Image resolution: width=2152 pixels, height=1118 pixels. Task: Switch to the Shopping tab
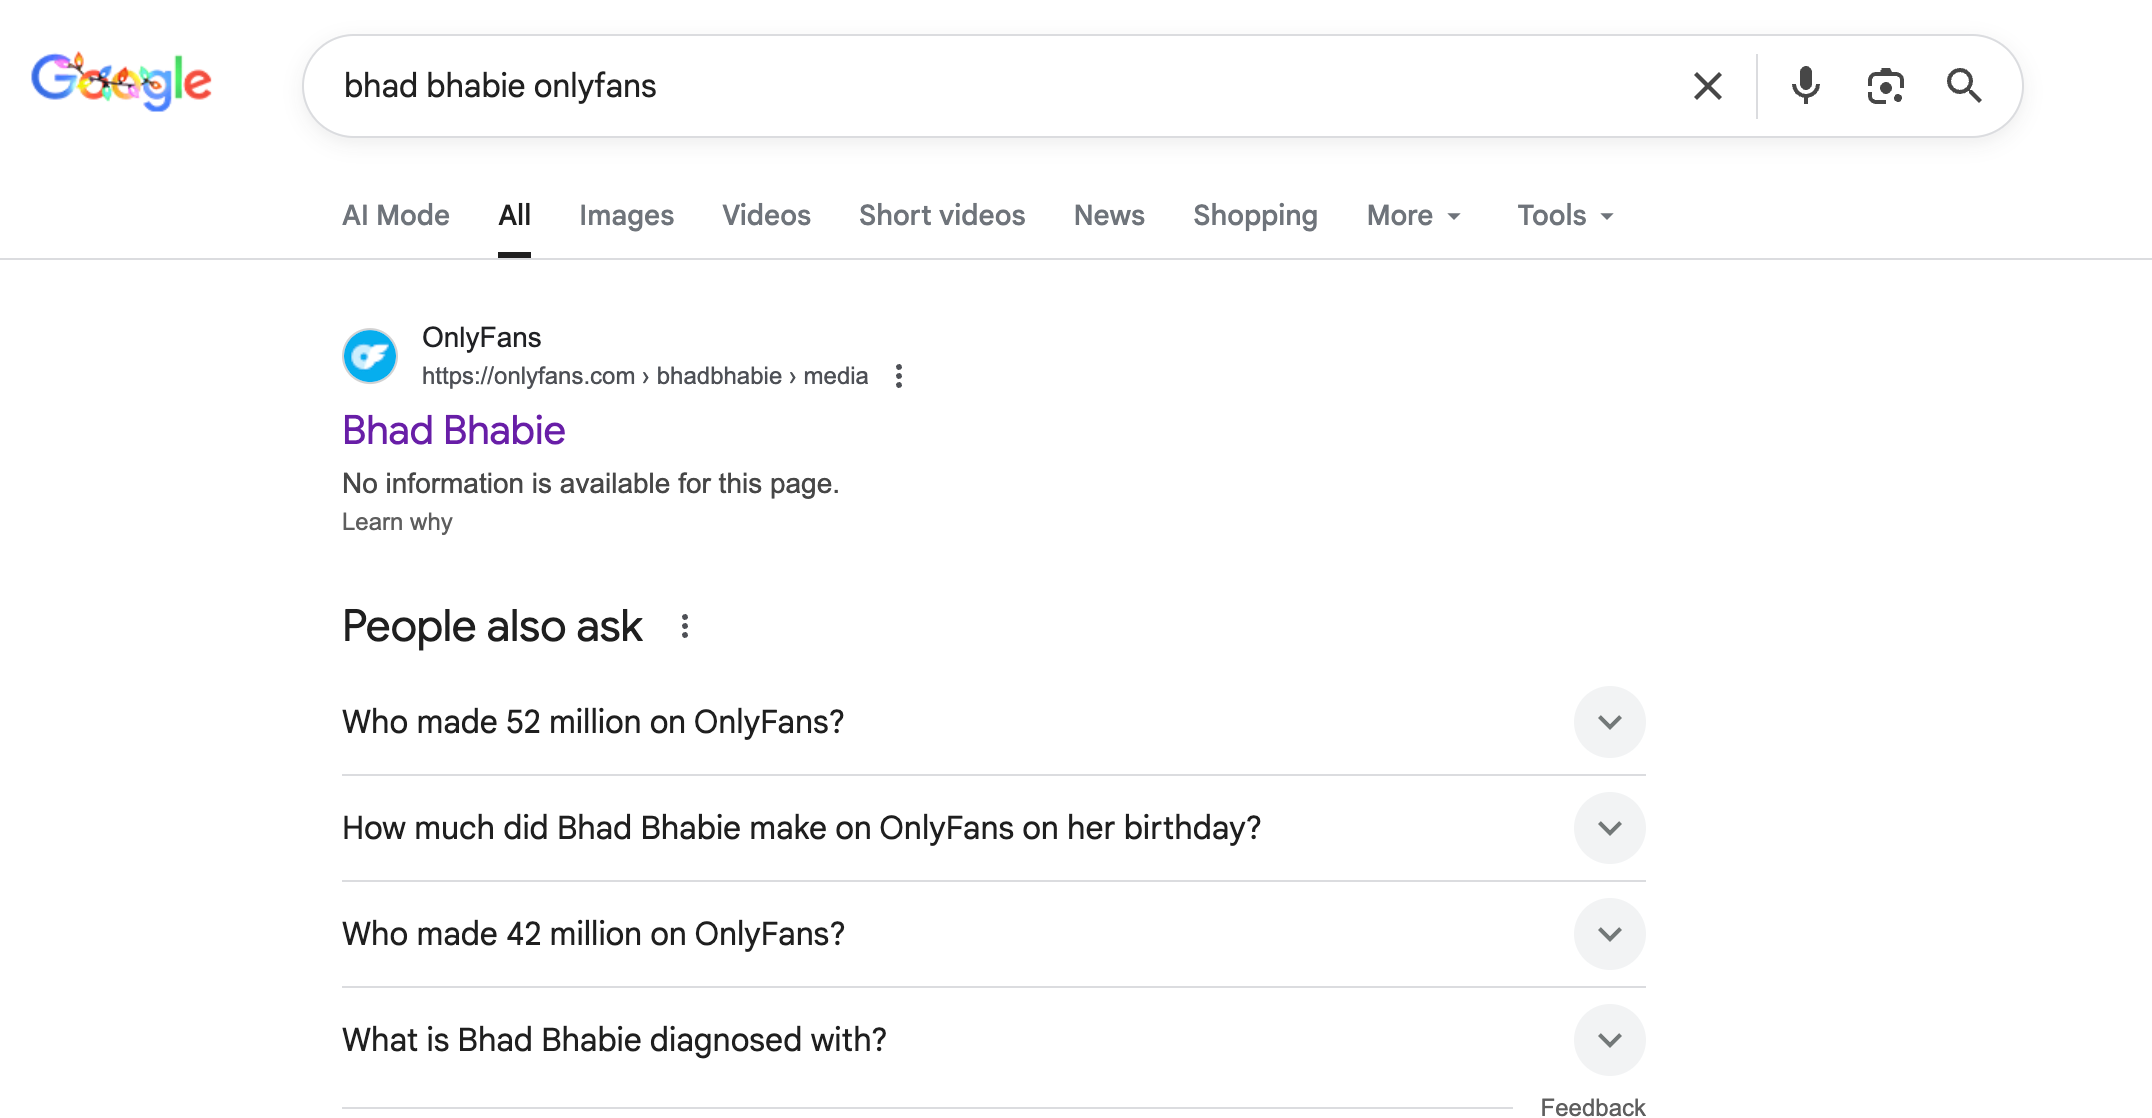coord(1255,215)
